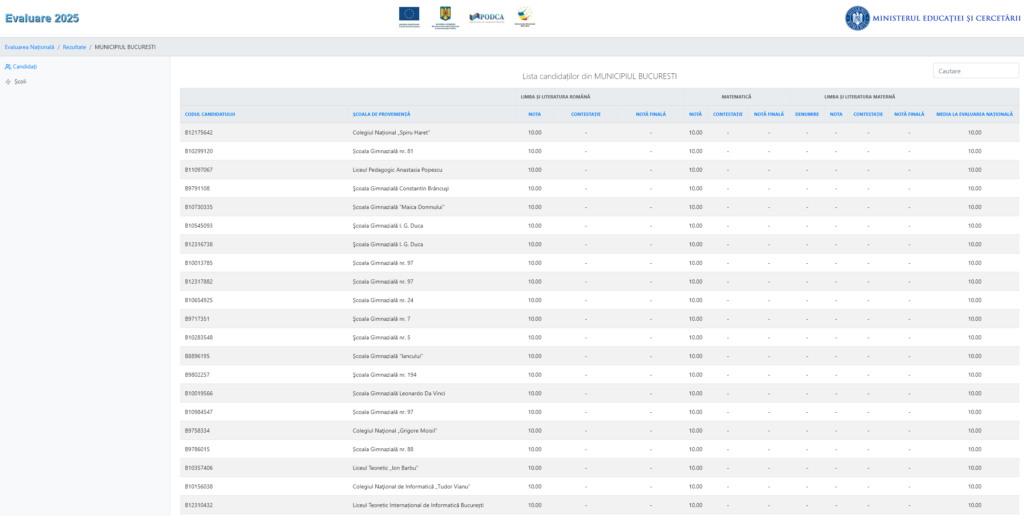Viewport: 1024px width, 516px height.
Task: Click Școala Gimnazială nr. 194 cell
Action: 384,374
